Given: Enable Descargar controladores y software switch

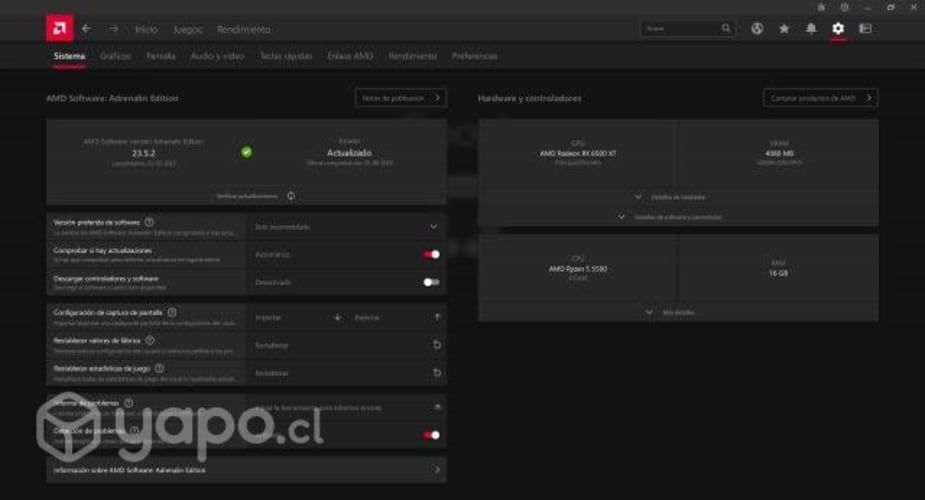Looking at the screenshot, I should [431, 282].
